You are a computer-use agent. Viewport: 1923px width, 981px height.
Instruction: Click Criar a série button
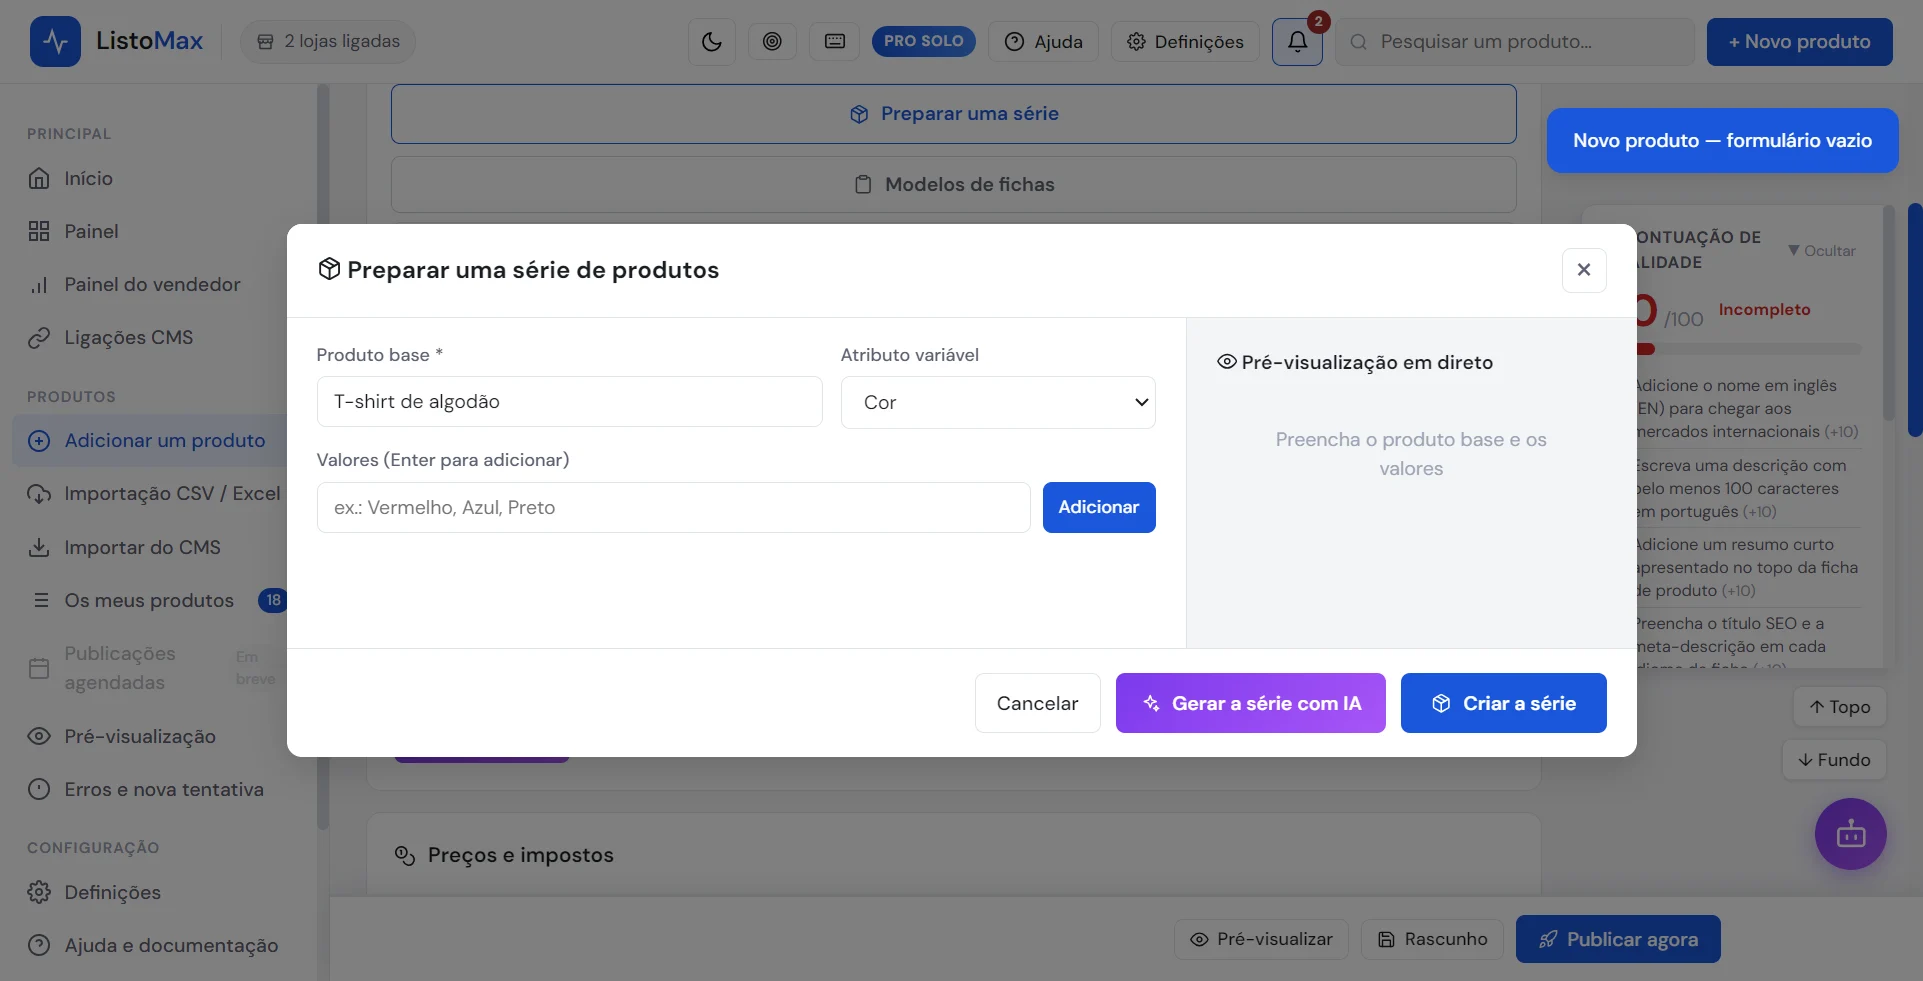point(1504,703)
